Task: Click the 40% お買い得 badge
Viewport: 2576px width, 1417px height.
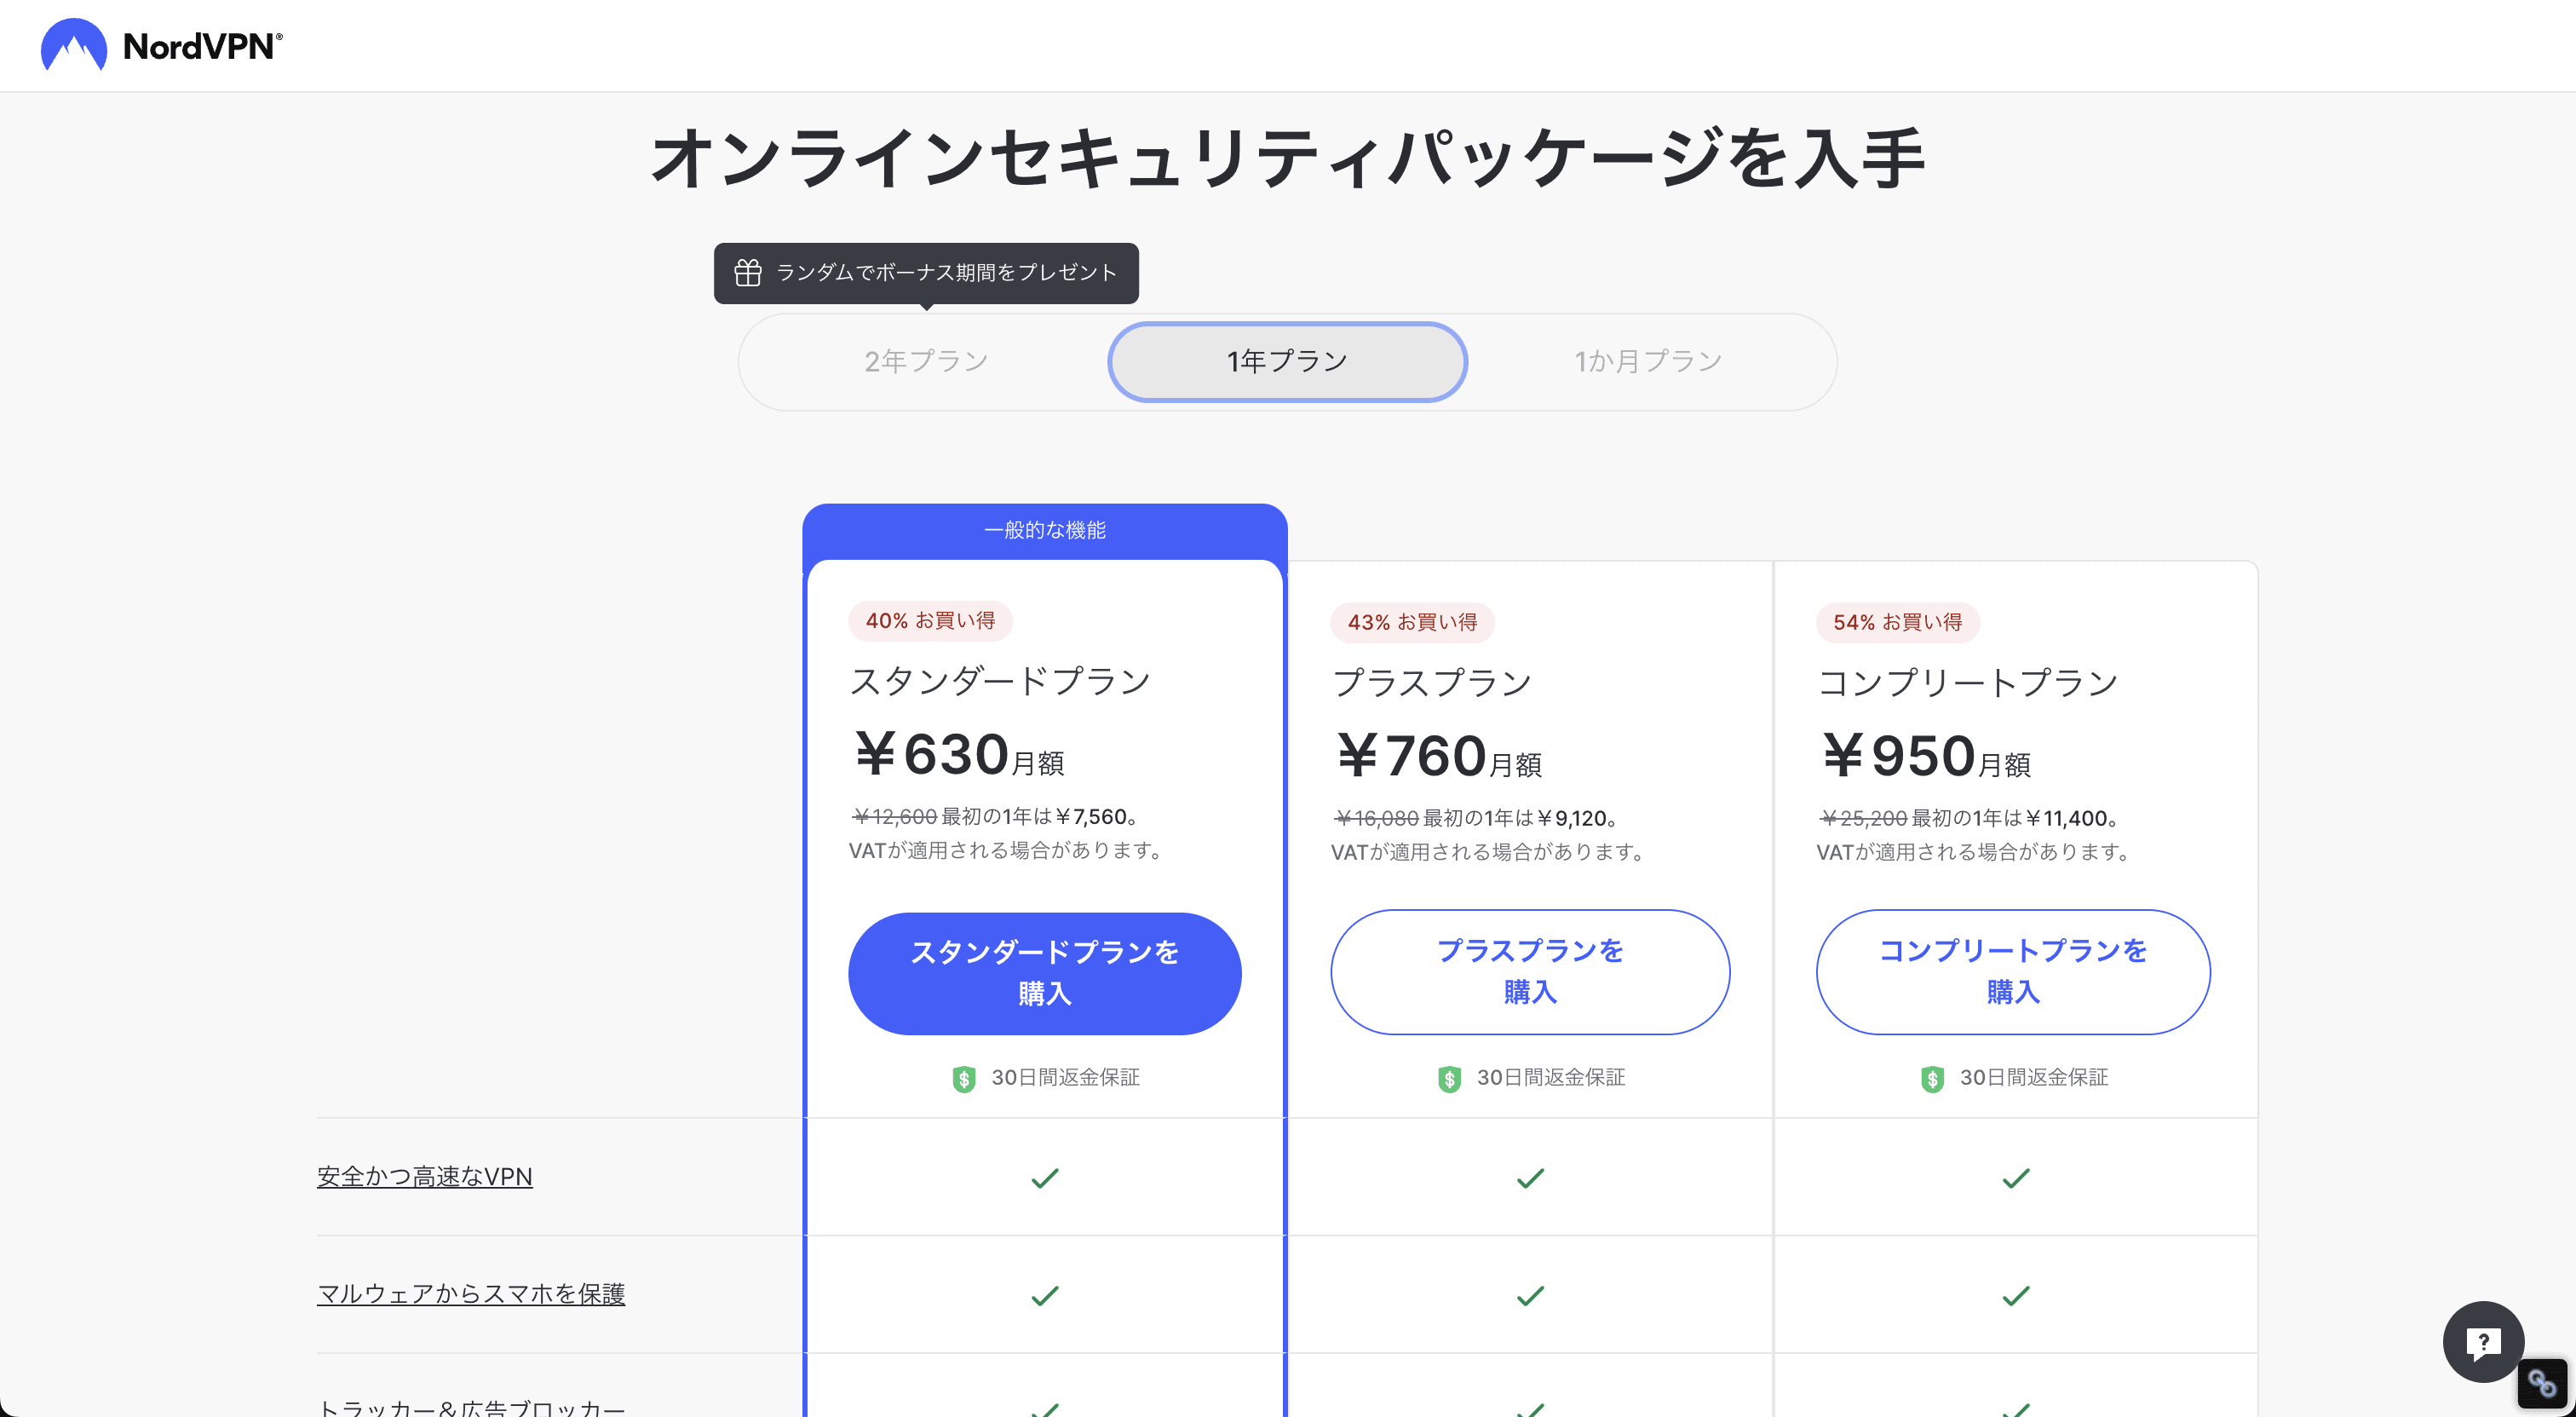Action: (930, 620)
